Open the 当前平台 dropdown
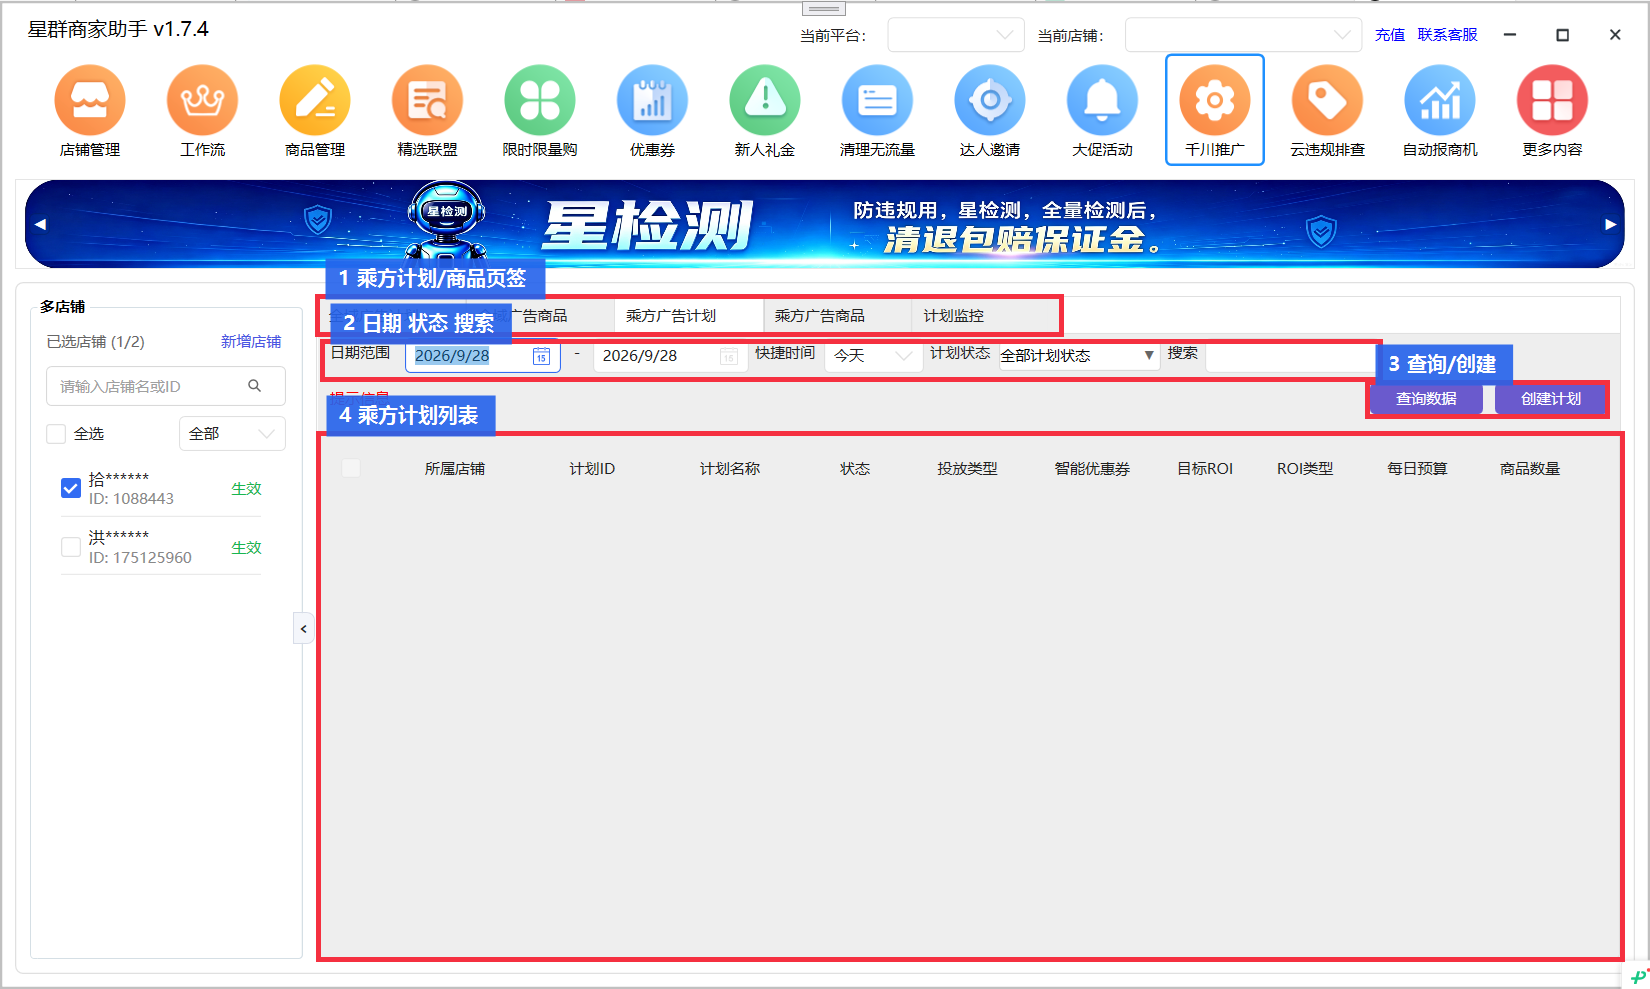 coord(956,35)
